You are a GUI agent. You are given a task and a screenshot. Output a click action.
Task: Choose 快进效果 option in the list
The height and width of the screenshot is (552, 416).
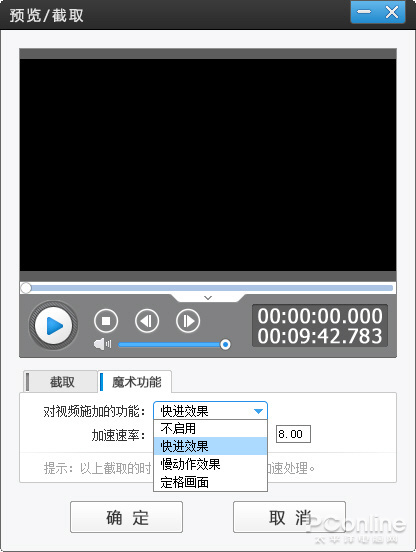210,446
